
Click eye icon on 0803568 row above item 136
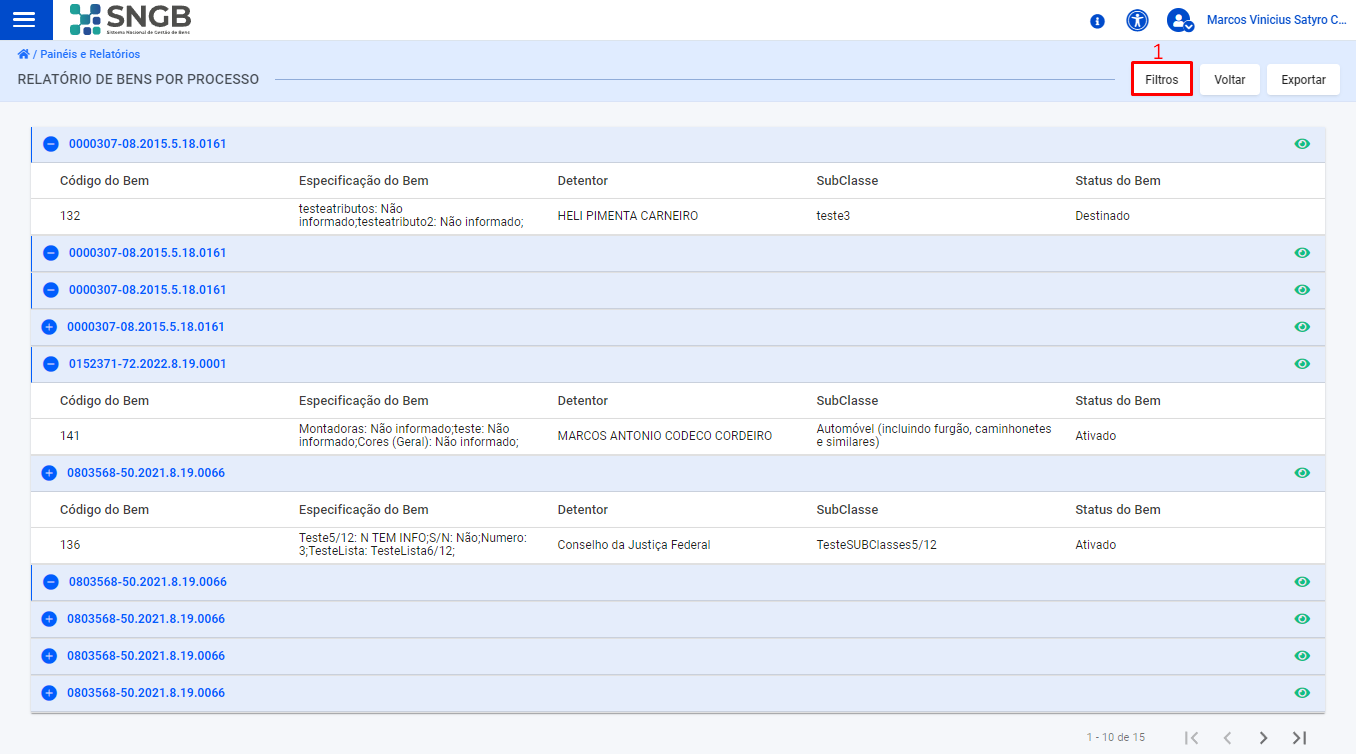pos(1302,473)
